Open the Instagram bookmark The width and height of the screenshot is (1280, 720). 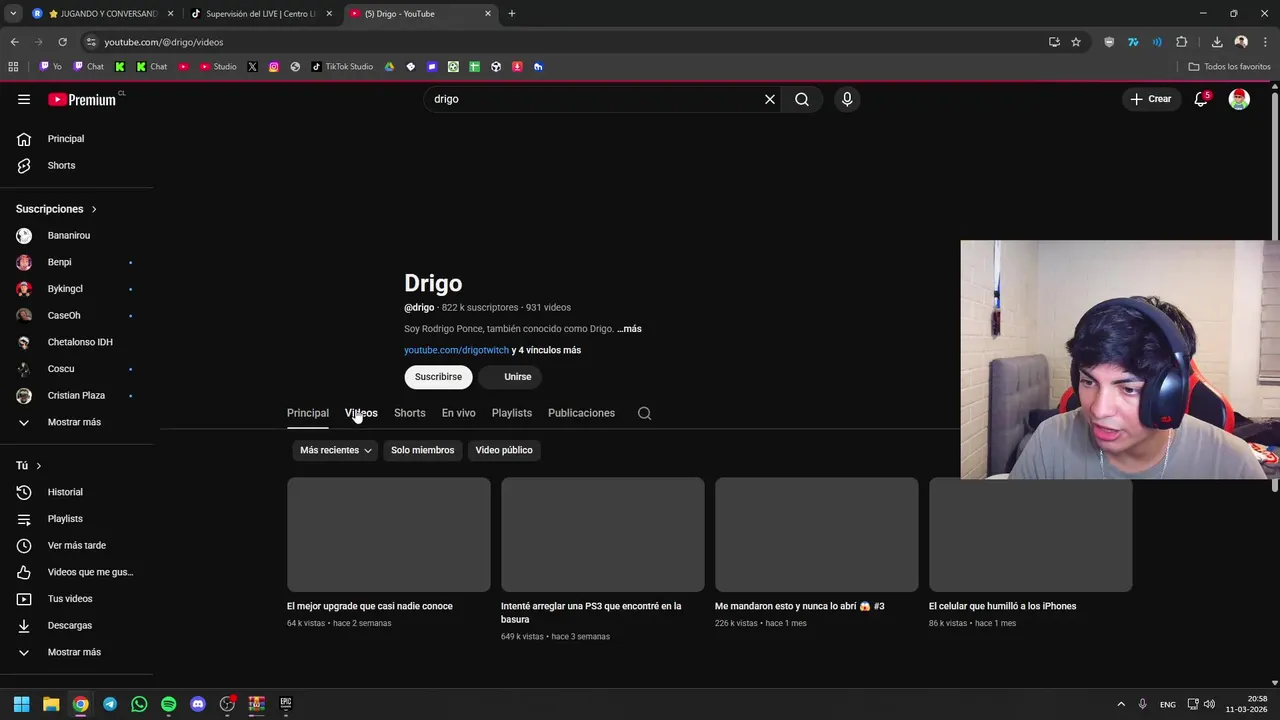click(274, 67)
